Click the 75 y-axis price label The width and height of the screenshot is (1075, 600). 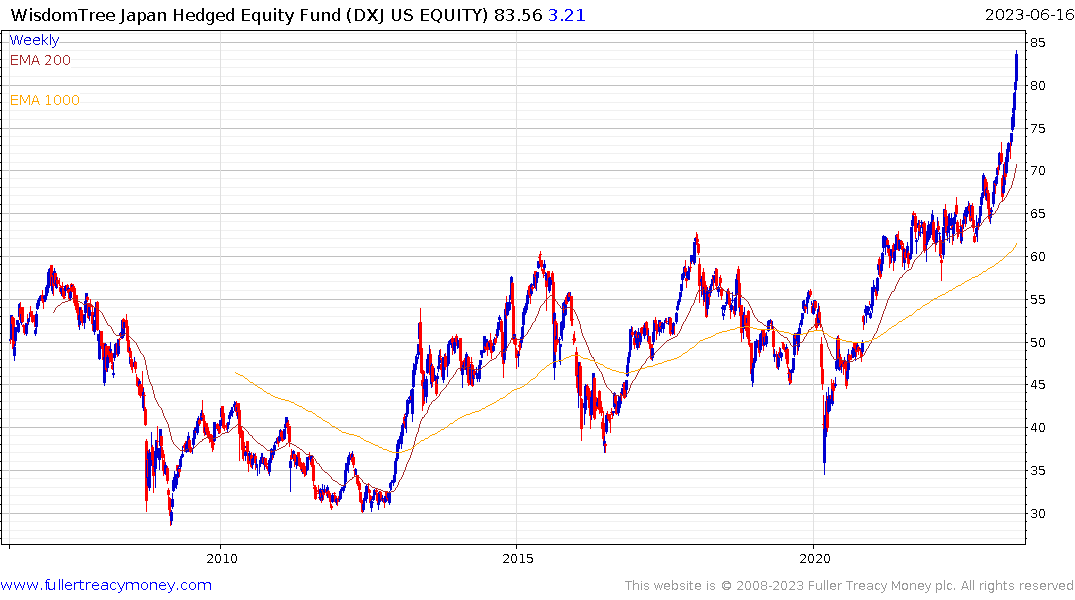click(x=1038, y=129)
